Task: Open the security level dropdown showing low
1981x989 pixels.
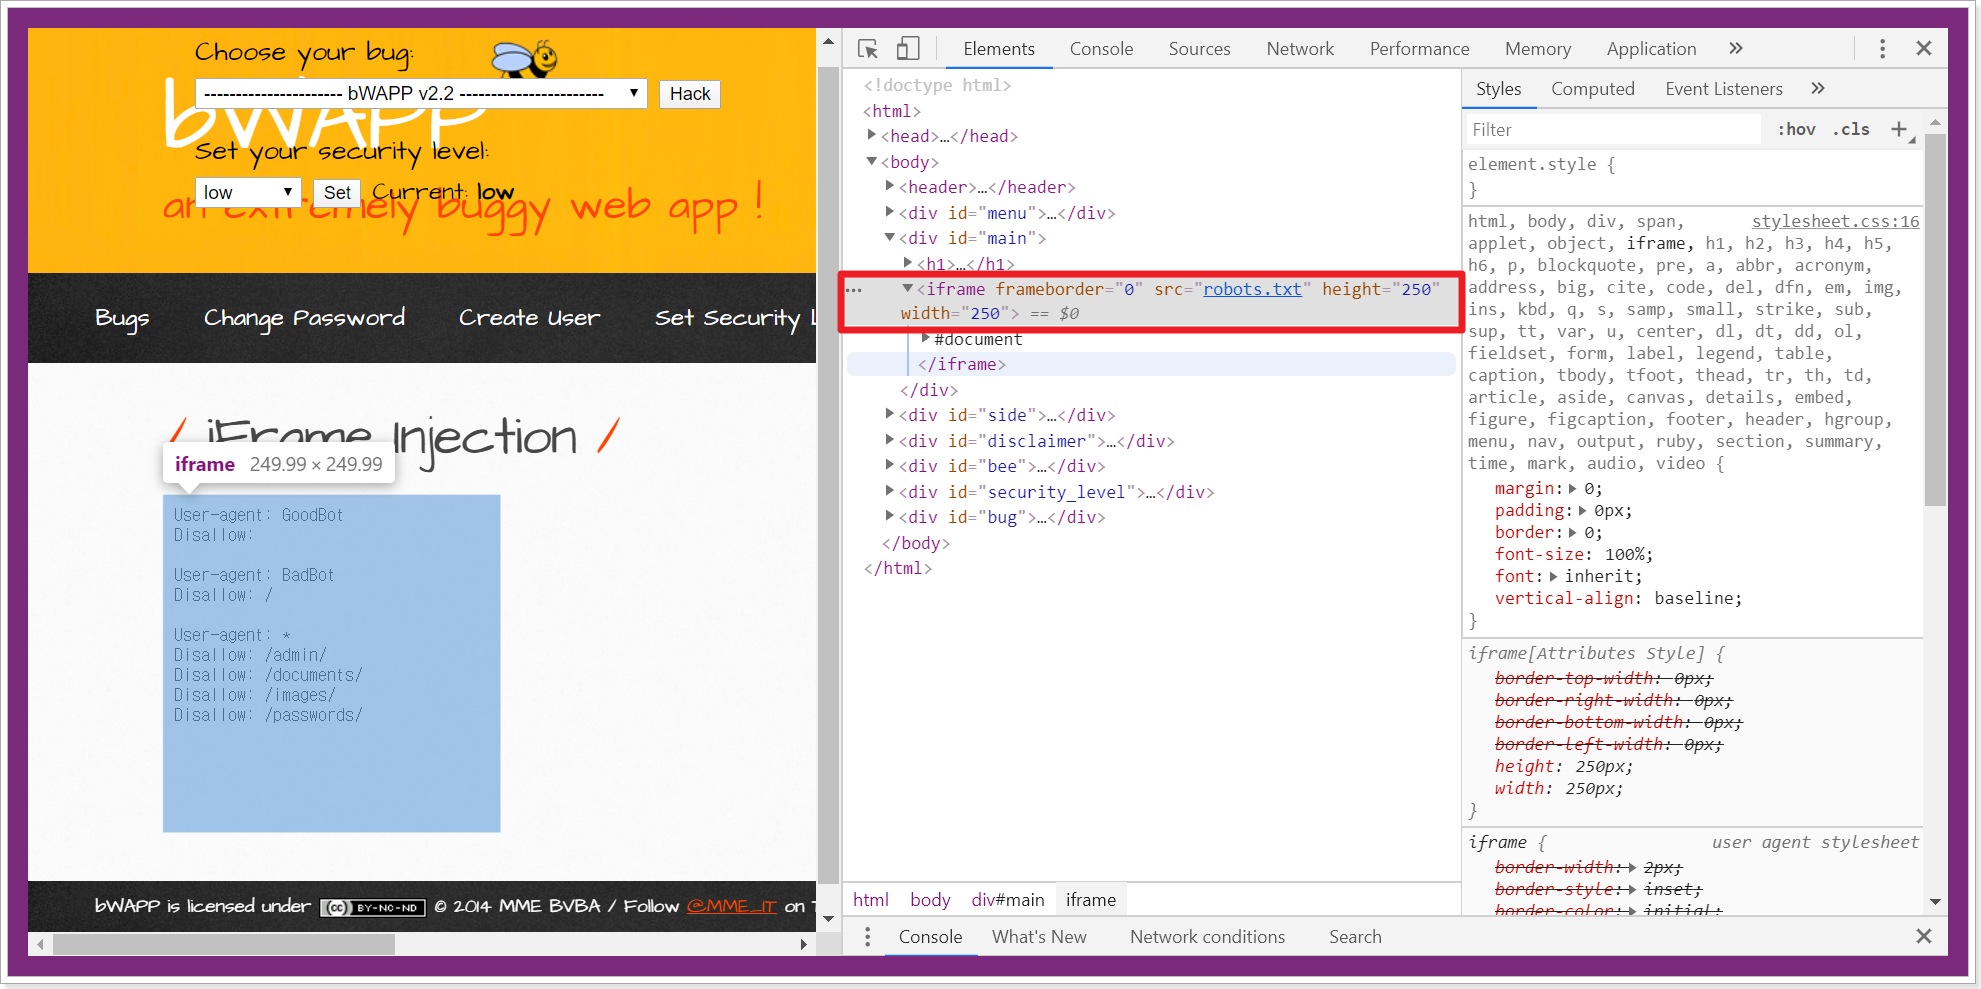Action: 247,192
